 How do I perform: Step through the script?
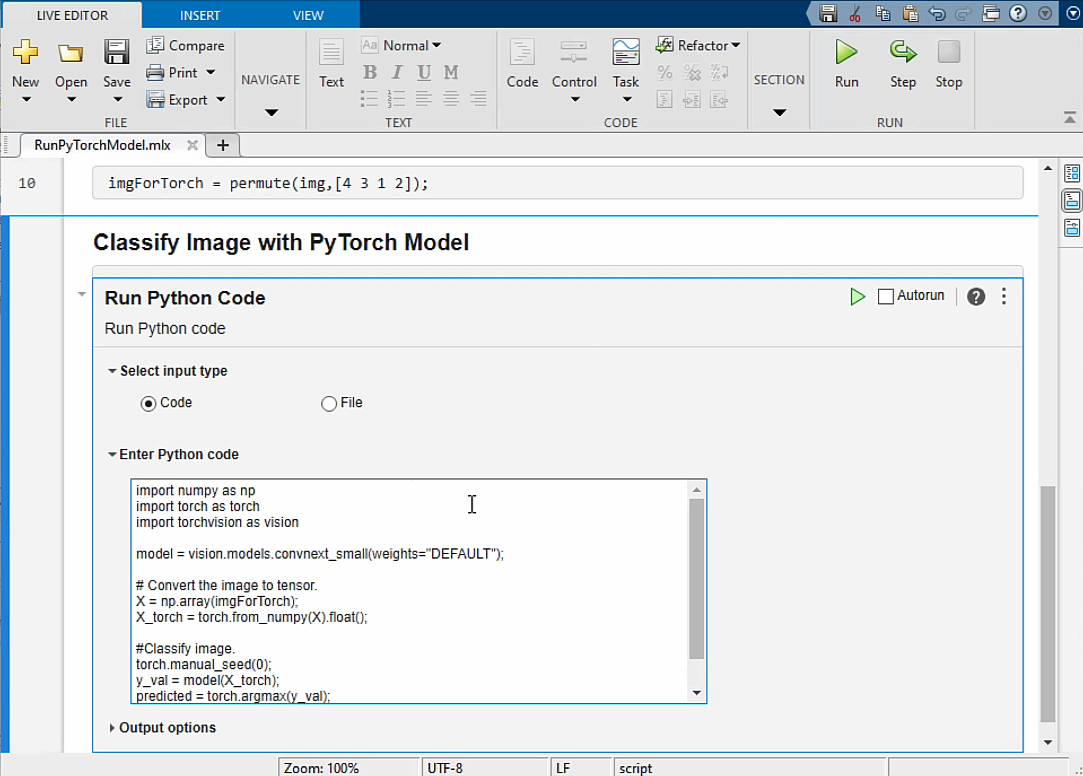click(x=903, y=64)
